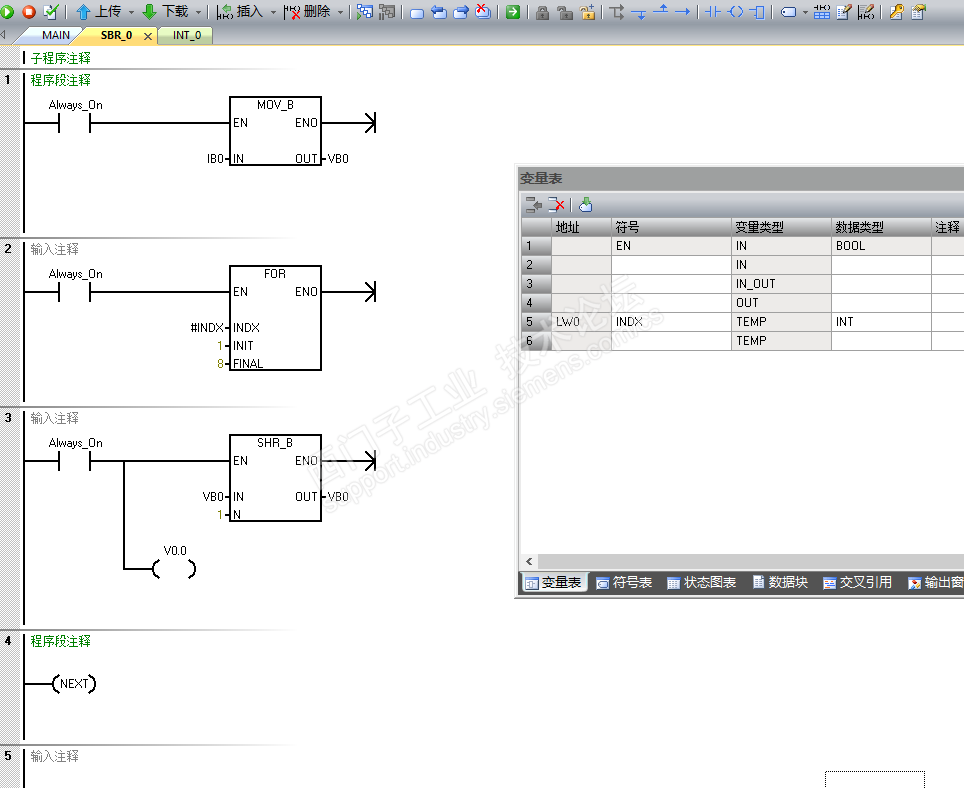The width and height of the screenshot is (964, 788).
Task: Expand the 上传 upload dropdown arrow
Action: (131, 12)
